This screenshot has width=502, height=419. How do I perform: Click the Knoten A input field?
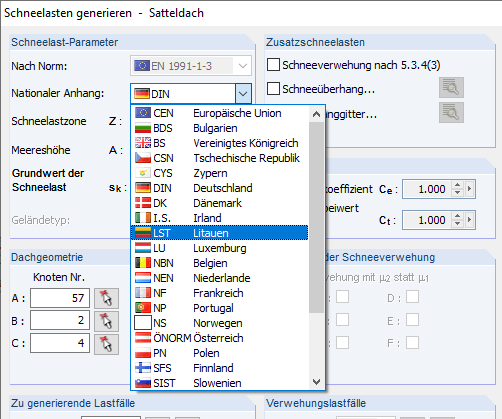click(60, 298)
